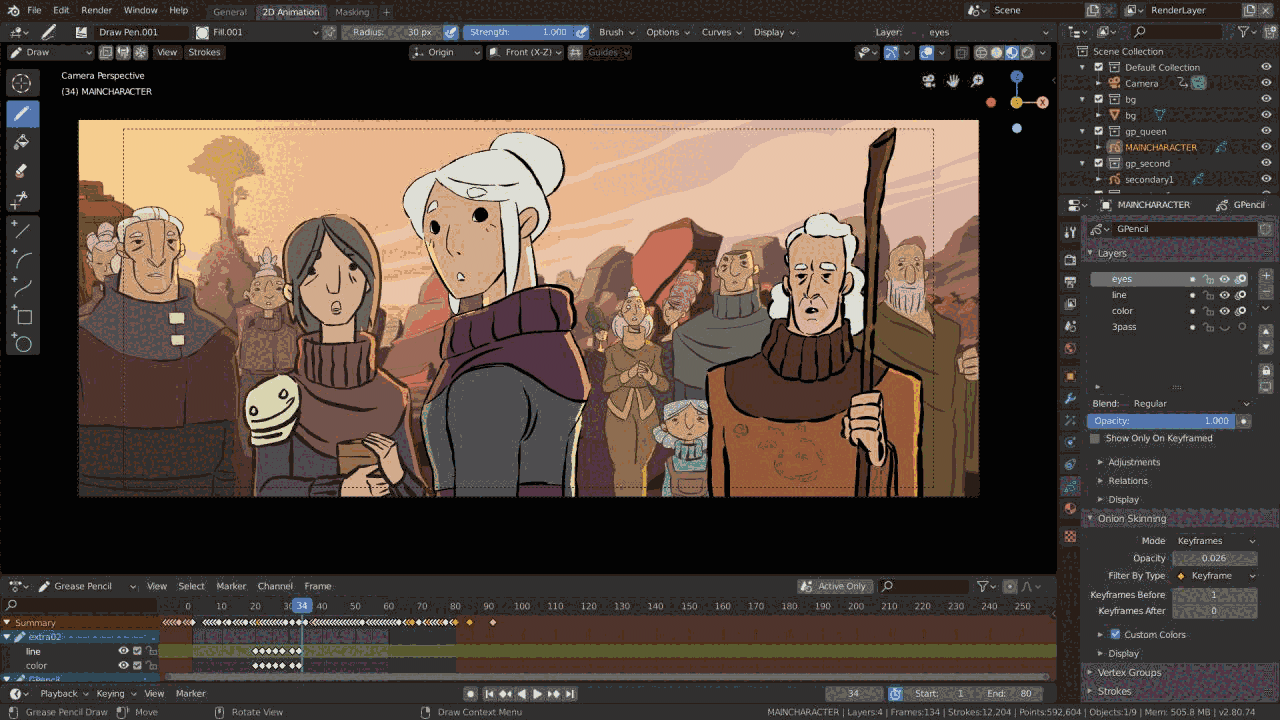The height and width of the screenshot is (720, 1280).
Task: Switch to the Masking workspace tab
Action: pos(351,12)
